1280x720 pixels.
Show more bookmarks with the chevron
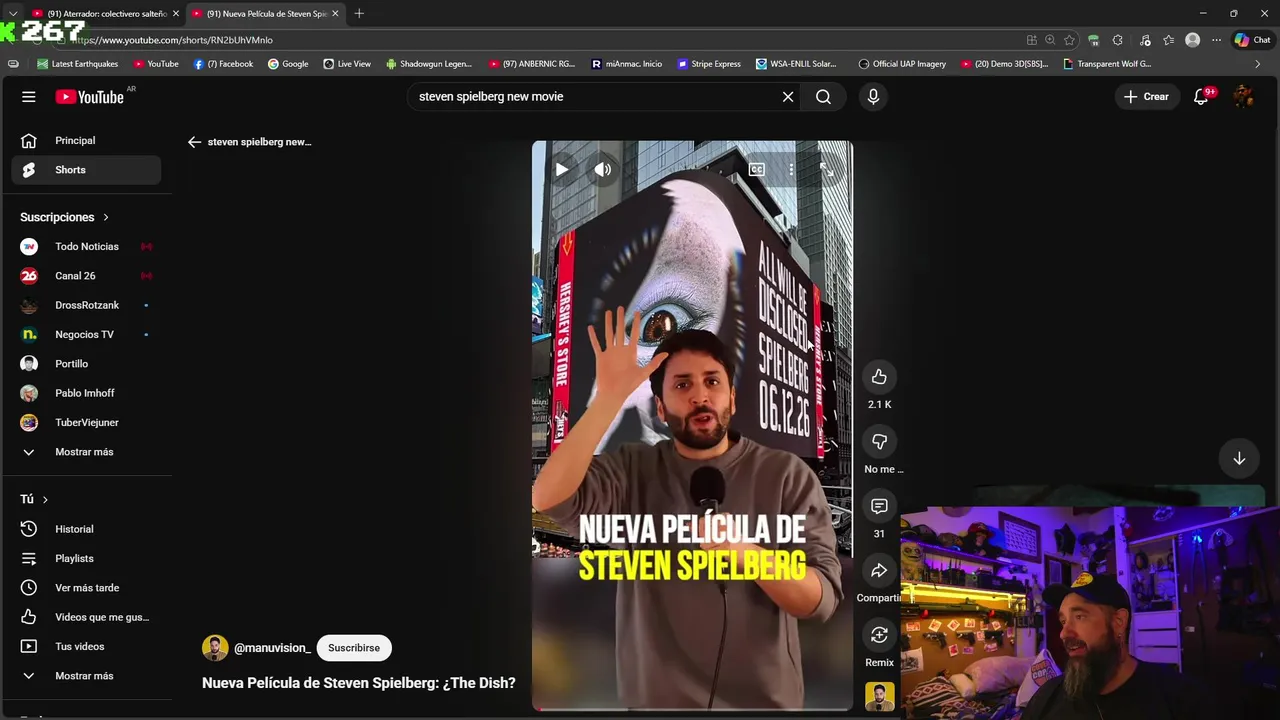1257,64
